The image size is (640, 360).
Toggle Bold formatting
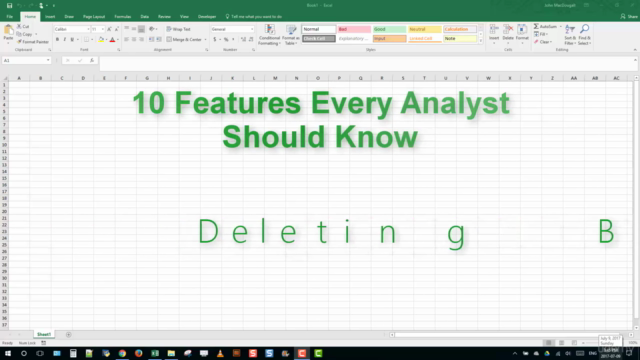57,40
